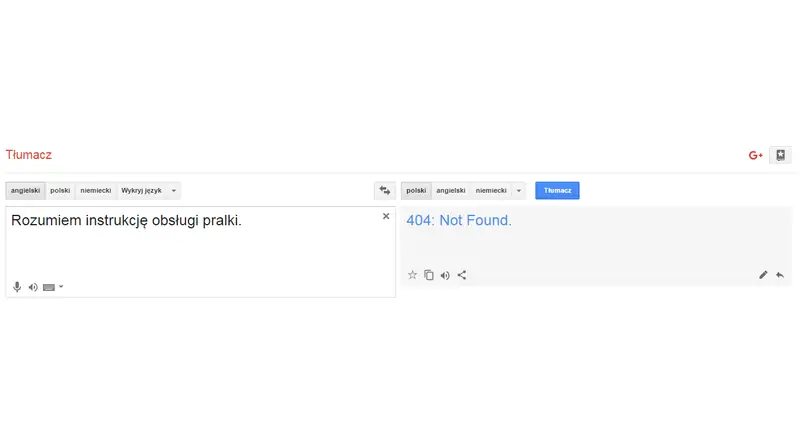Image resolution: width=800 pixels, height=445 pixels.
Task: Clear source text with X
Action: point(386,216)
